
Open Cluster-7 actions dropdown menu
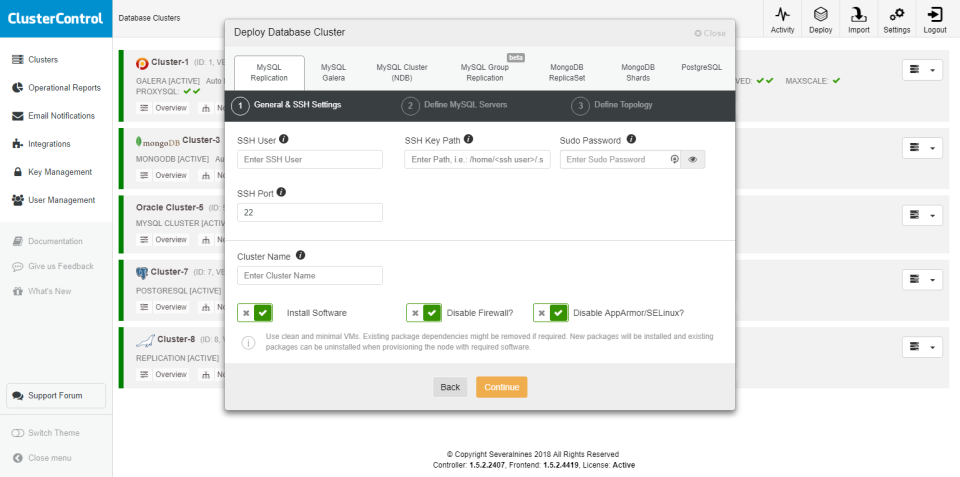point(922,279)
